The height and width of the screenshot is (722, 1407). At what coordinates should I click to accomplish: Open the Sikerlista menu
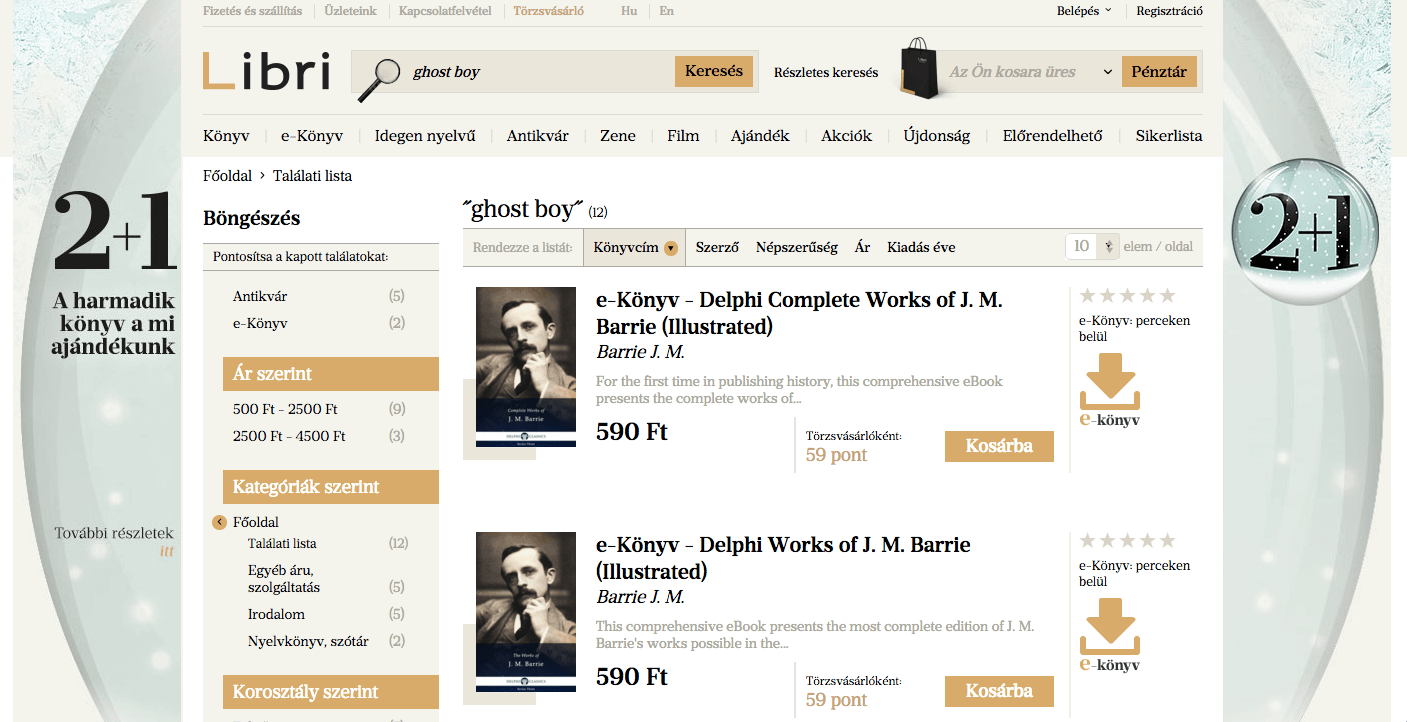1169,136
